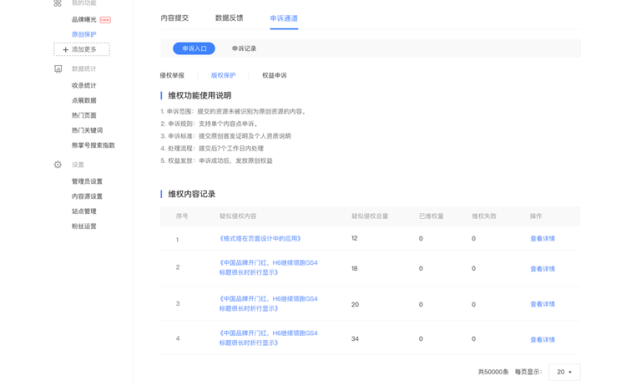Click the red new badge beside 品牌曝光

[105, 20]
